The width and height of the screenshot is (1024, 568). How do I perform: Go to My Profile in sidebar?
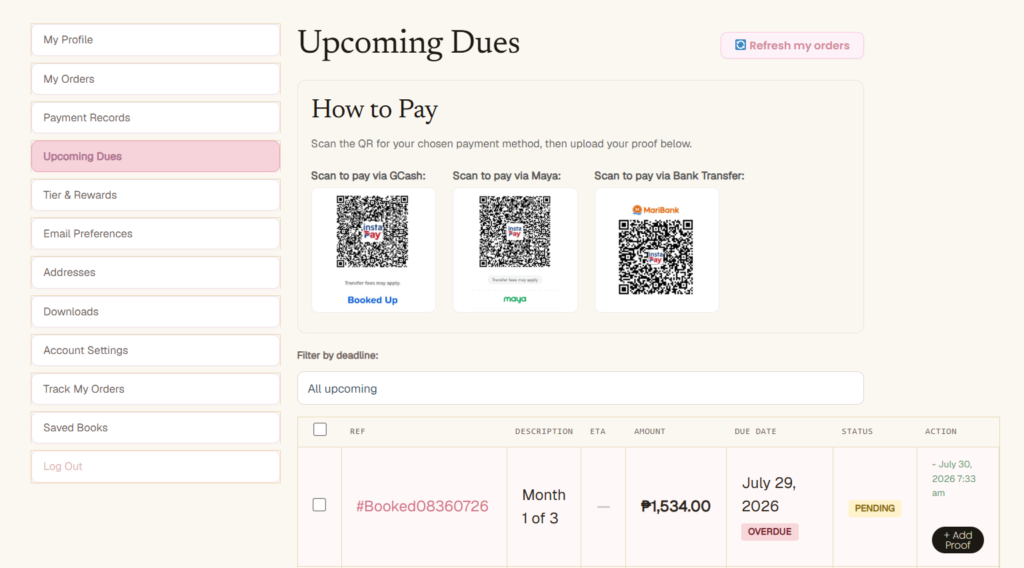tap(155, 40)
